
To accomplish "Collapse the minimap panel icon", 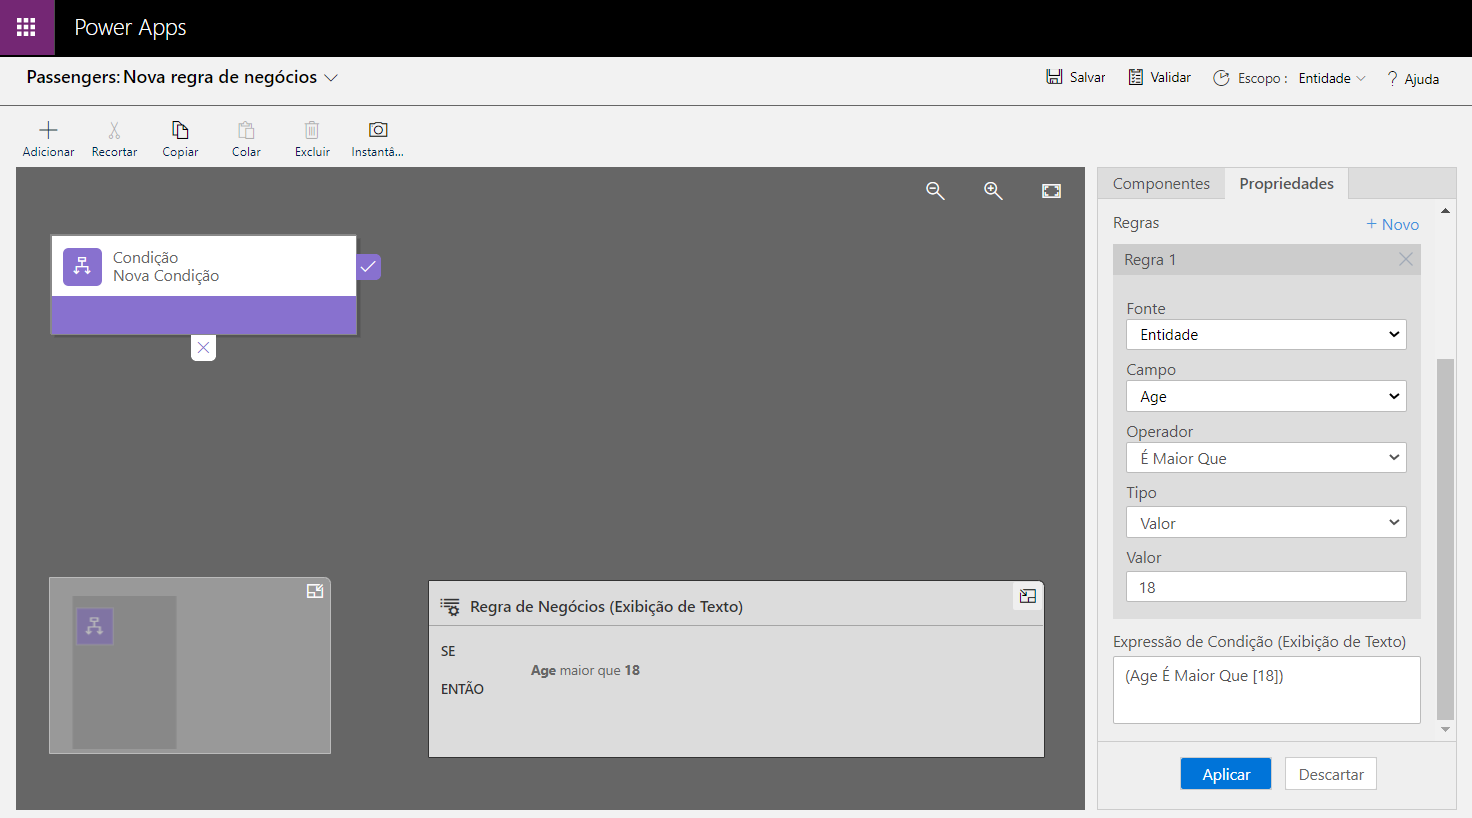I will (x=315, y=591).
